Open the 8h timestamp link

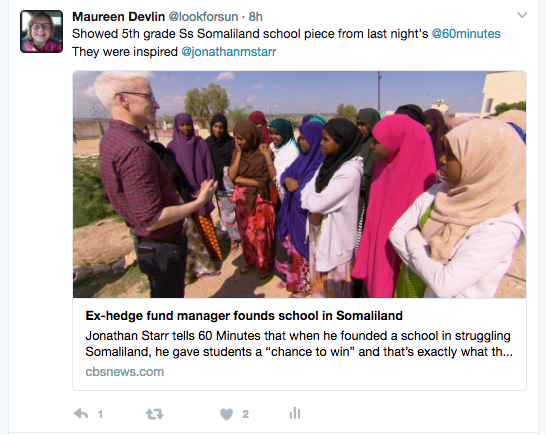point(256,16)
